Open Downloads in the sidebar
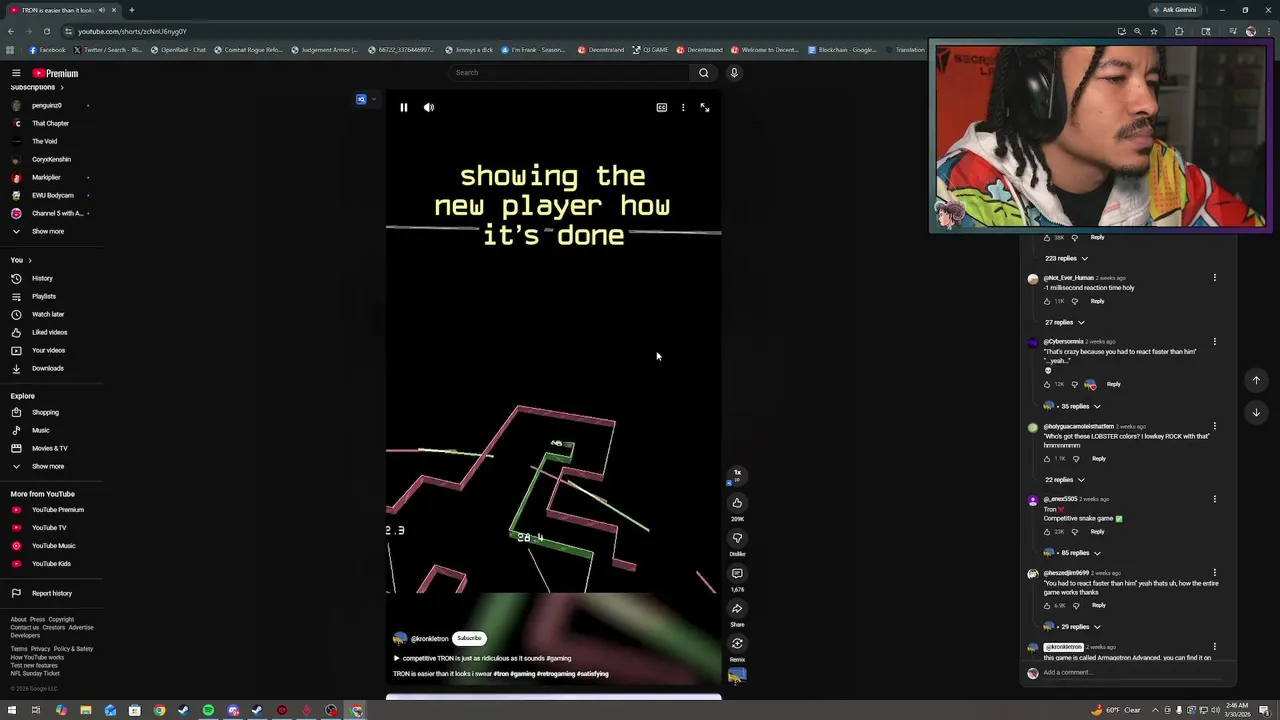1280x720 pixels. [x=48, y=368]
